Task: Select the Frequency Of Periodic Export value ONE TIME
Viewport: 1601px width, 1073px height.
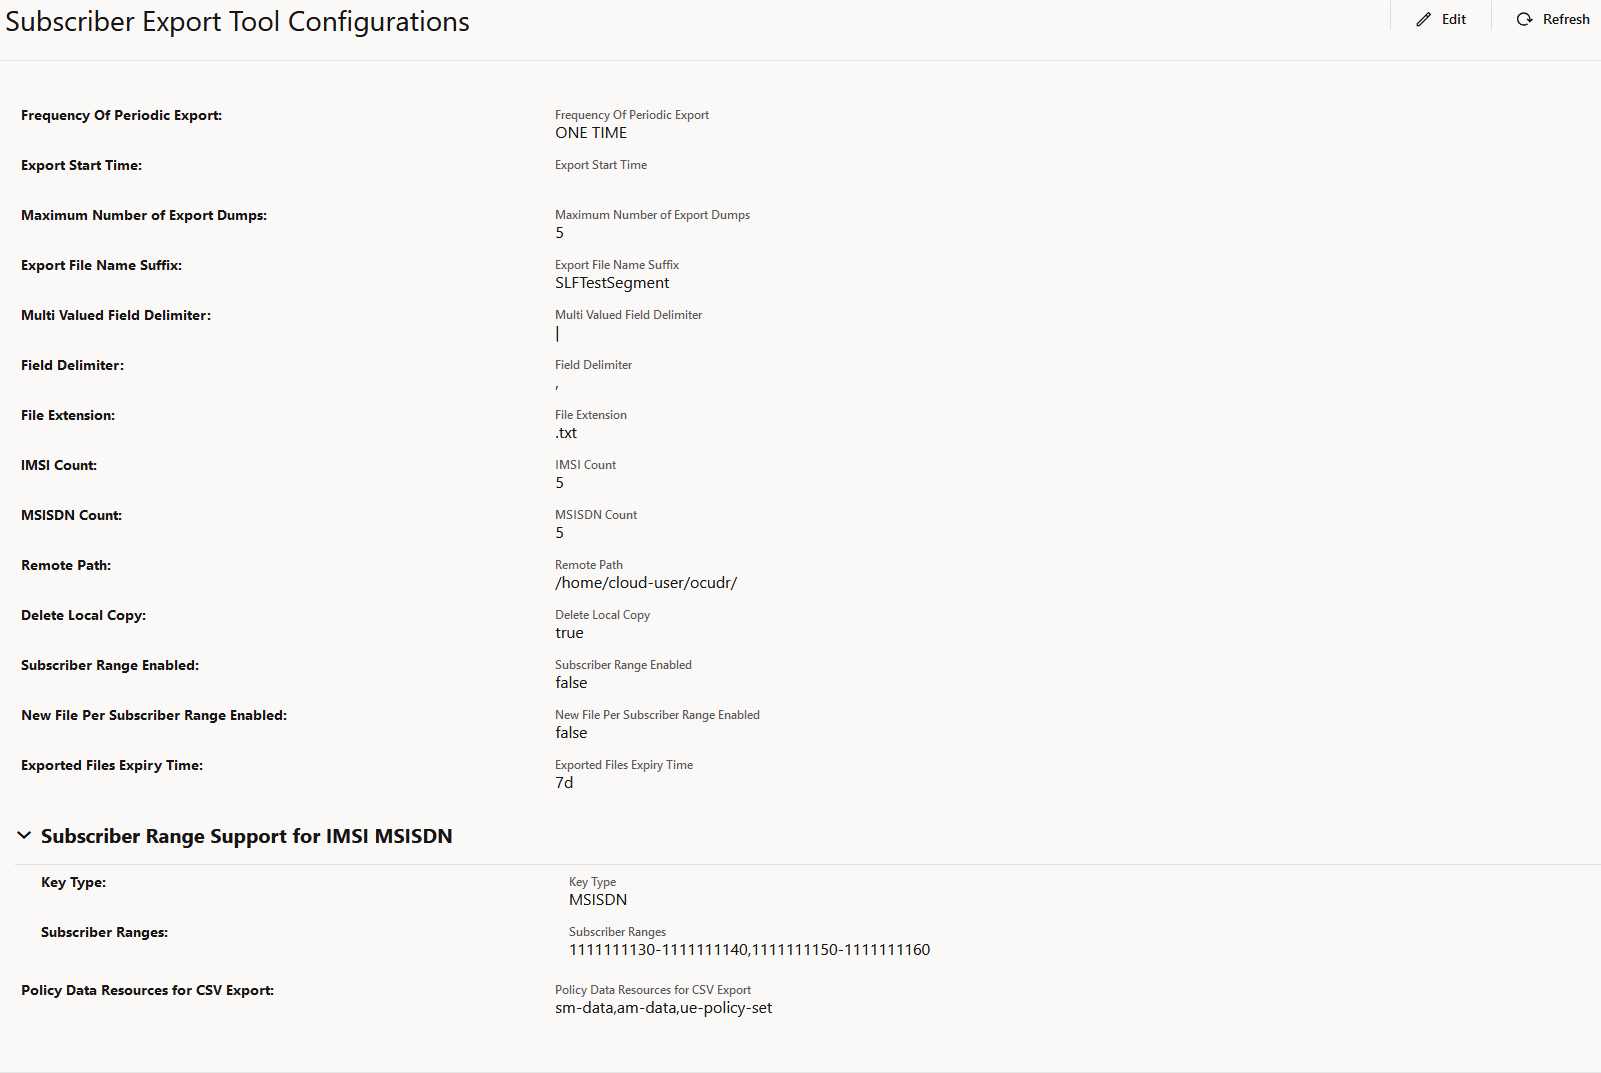Action: point(590,132)
